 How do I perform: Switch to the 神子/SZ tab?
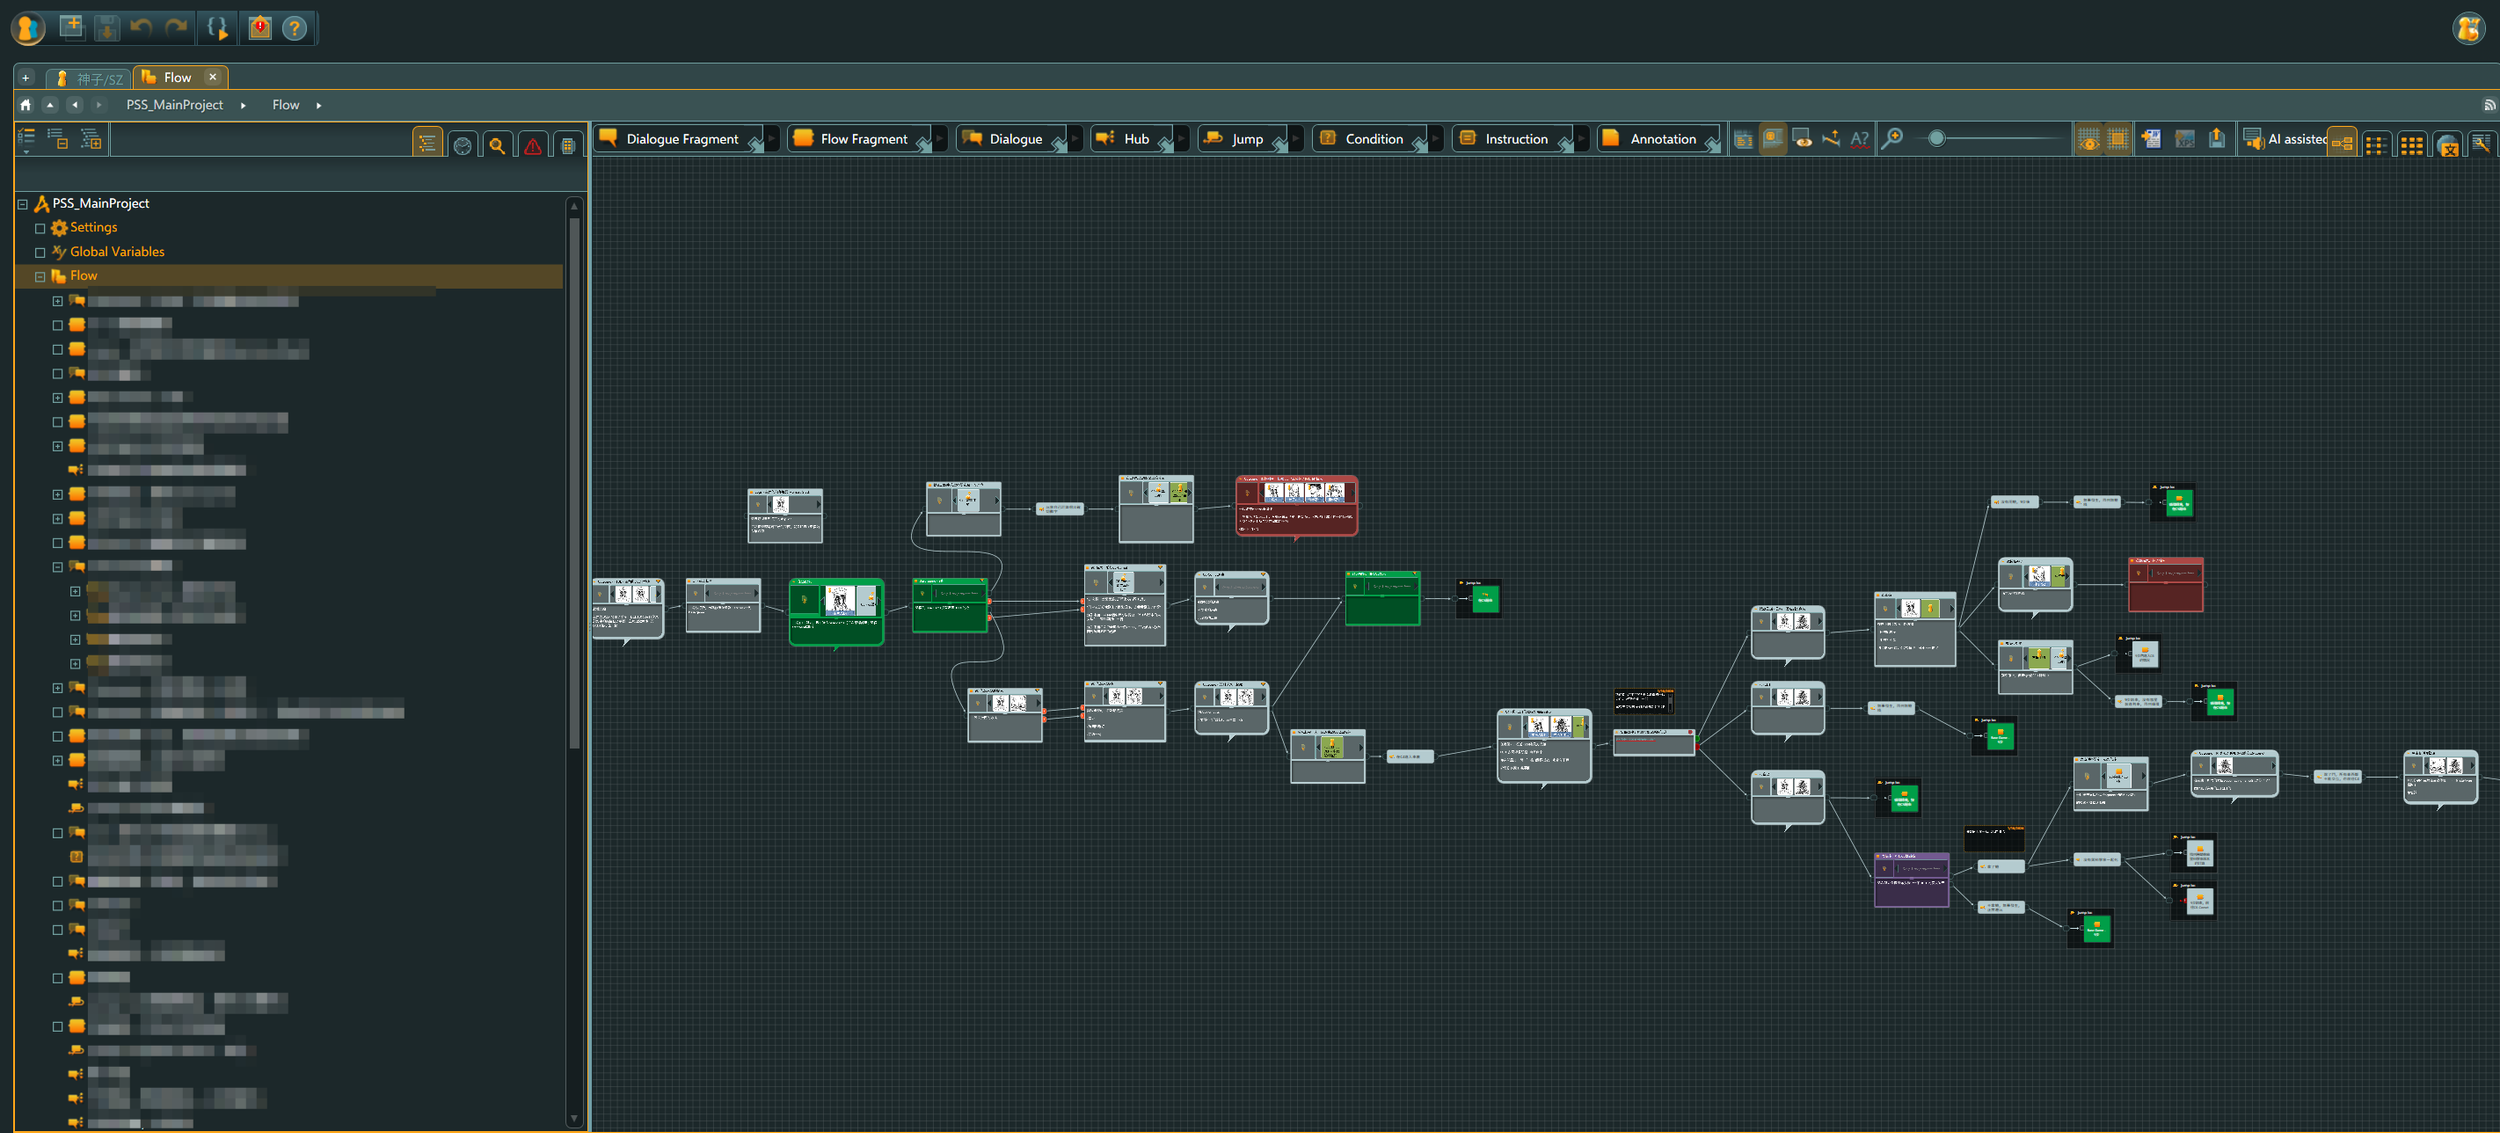click(90, 78)
